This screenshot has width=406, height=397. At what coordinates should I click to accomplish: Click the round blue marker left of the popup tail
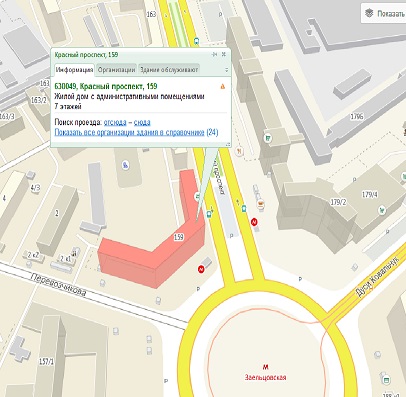point(125,165)
